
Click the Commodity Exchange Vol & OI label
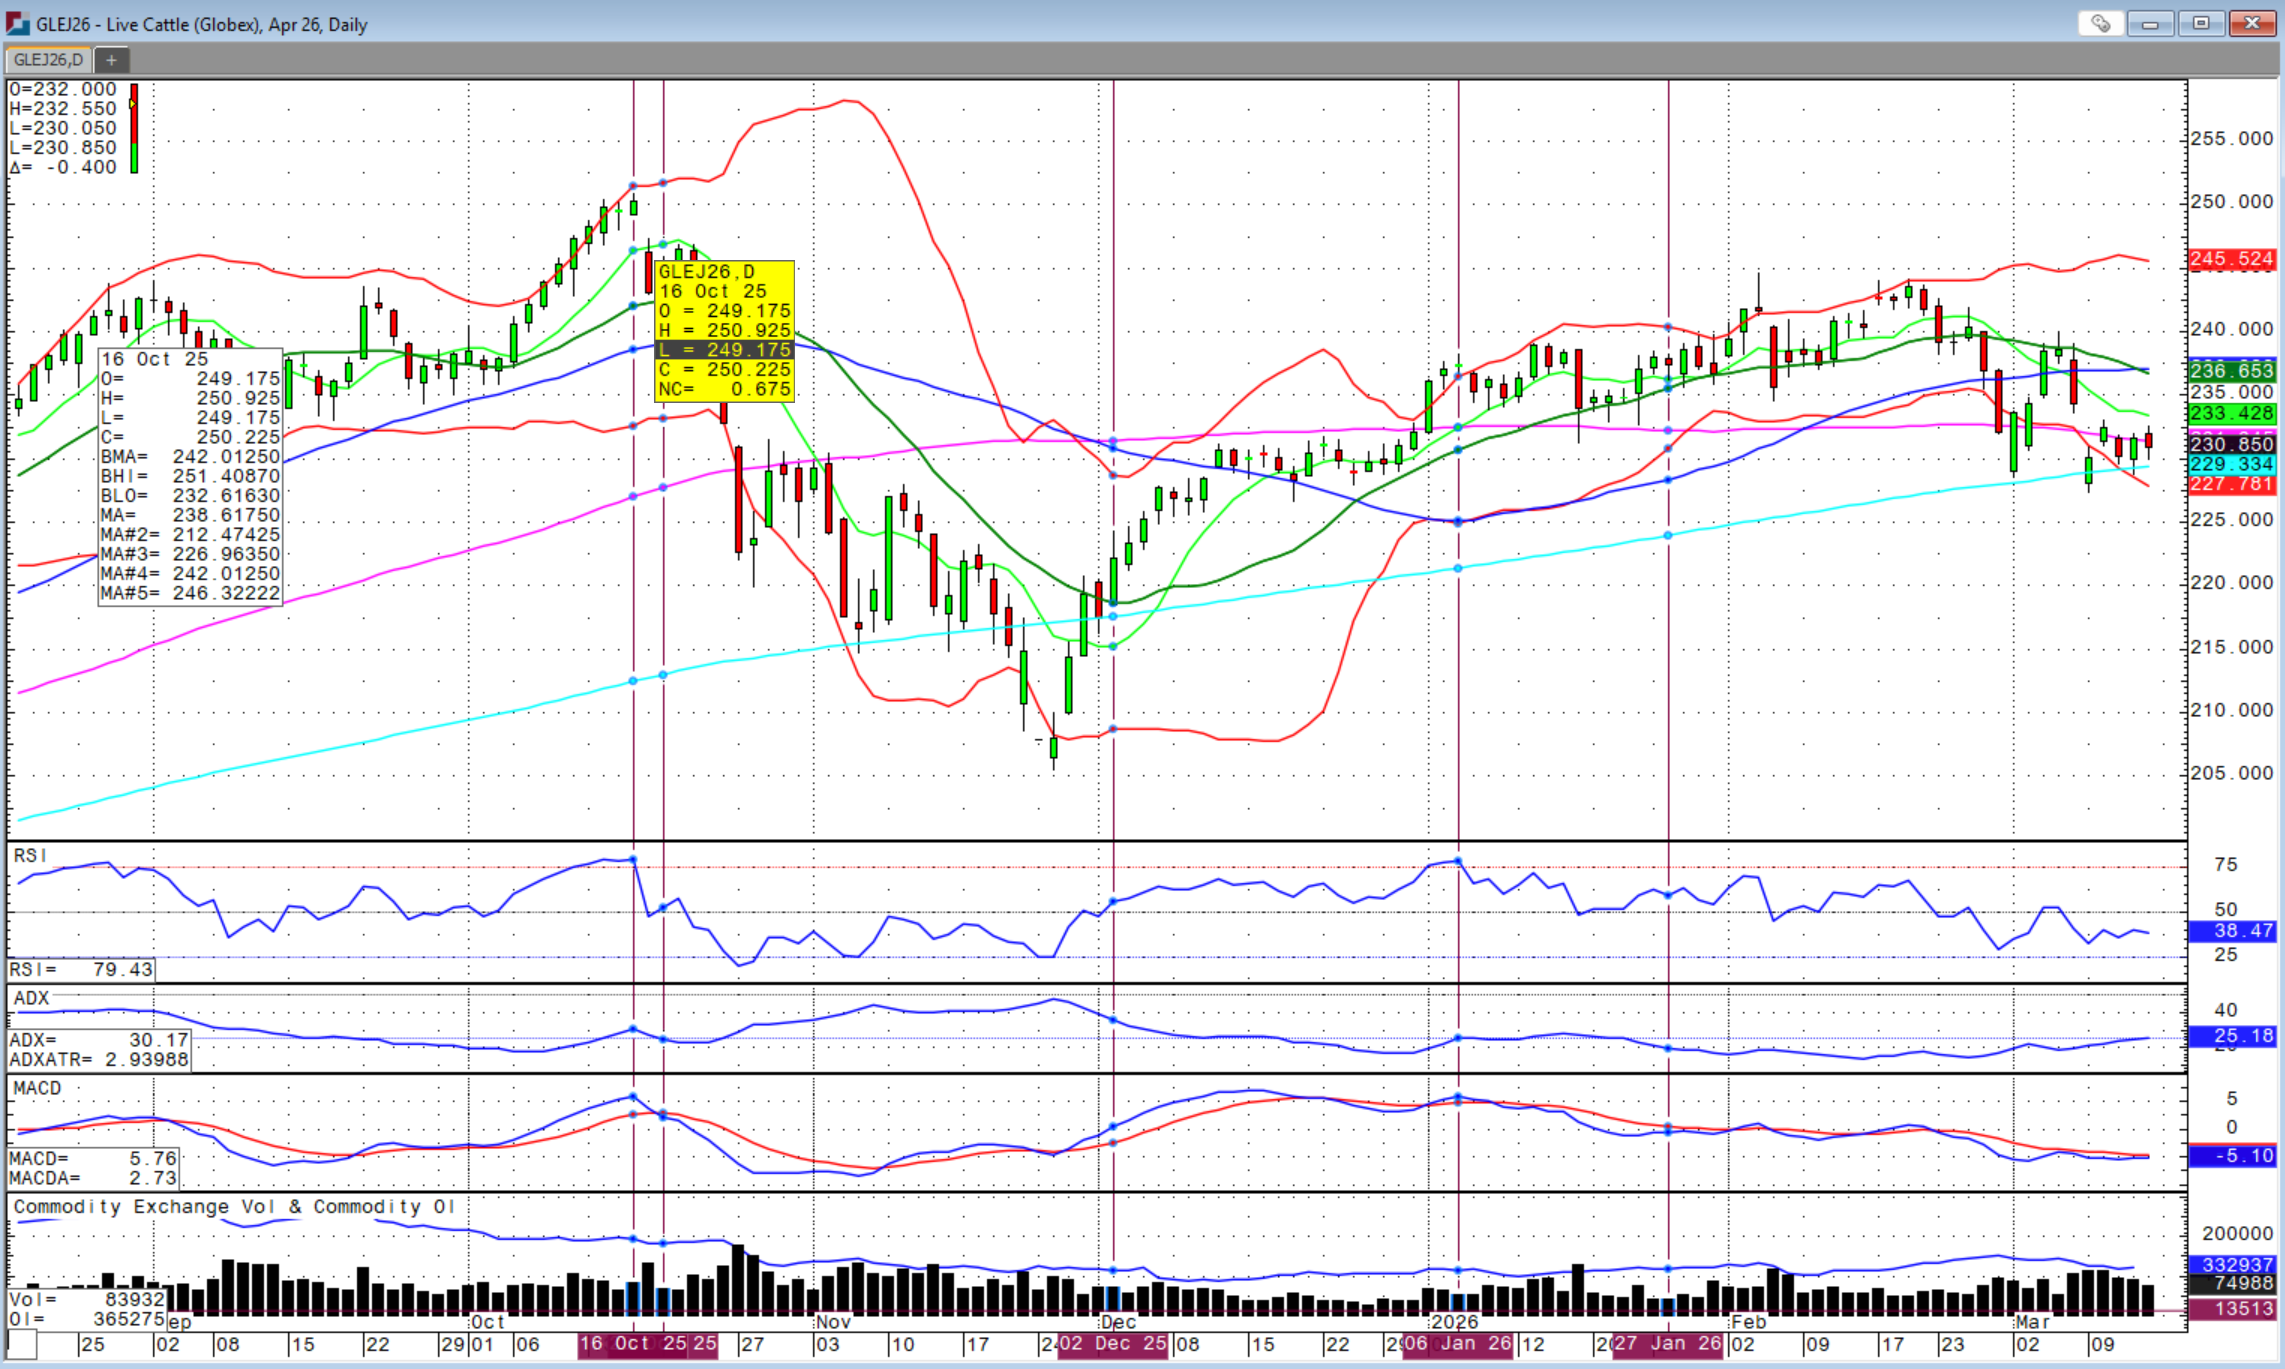pyautogui.click(x=234, y=1207)
